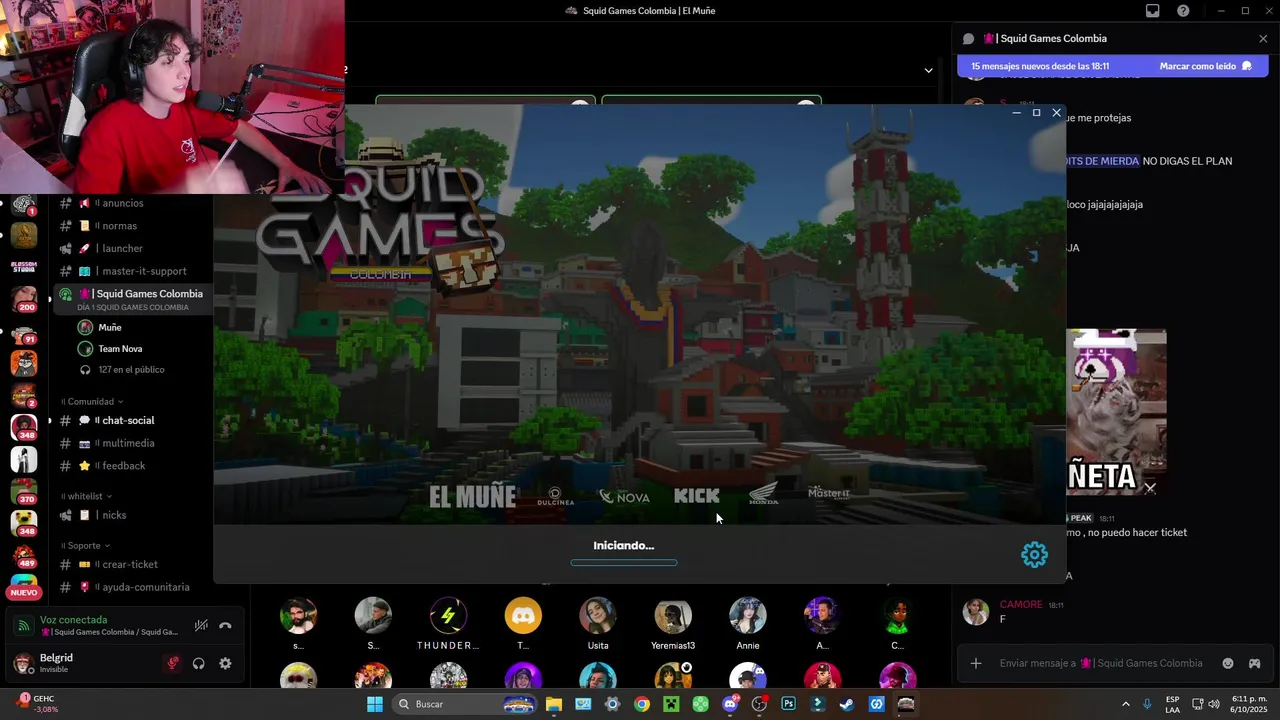Click CAMORE's username in chat
1280x720 pixels.
[1021, 604]
